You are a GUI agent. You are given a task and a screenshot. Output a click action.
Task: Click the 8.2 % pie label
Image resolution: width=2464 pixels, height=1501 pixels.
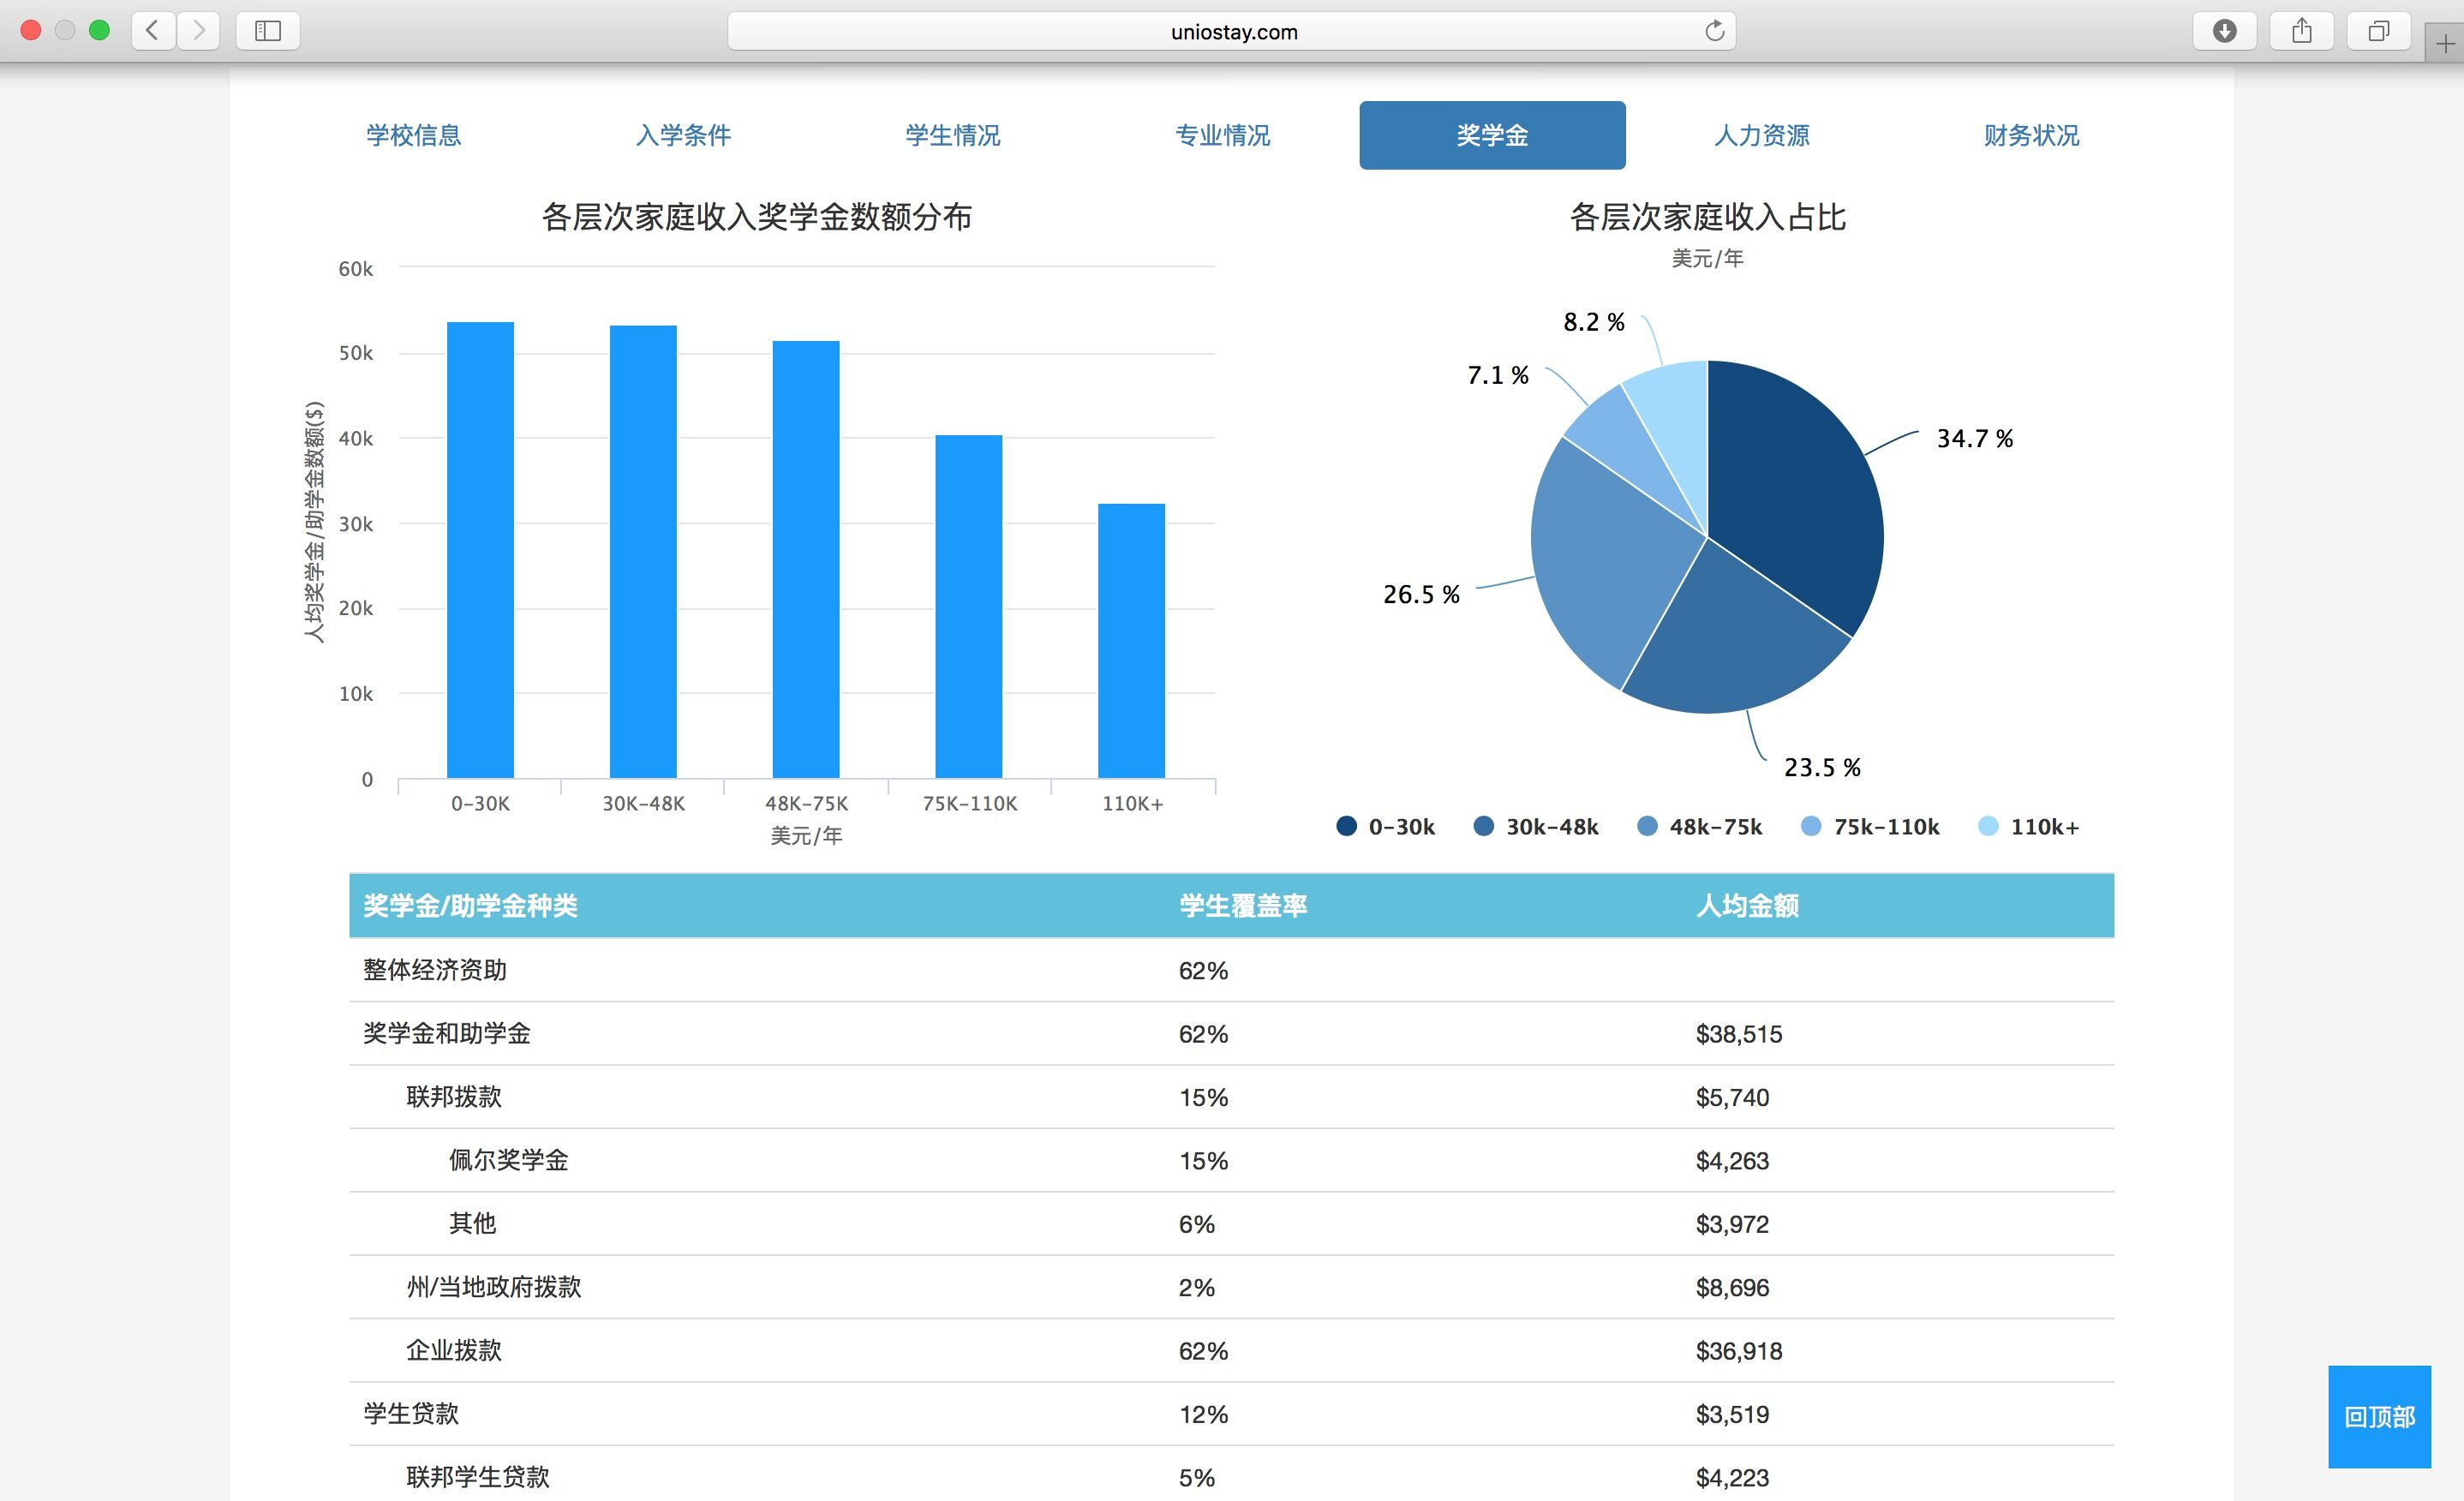click(x=1594, y=322)
